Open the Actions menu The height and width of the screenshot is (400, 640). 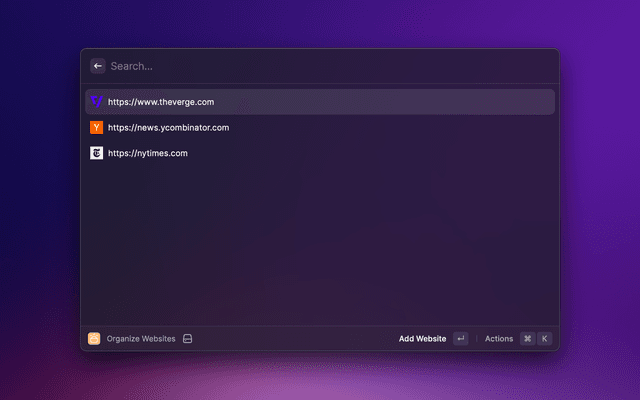point(499,339)
